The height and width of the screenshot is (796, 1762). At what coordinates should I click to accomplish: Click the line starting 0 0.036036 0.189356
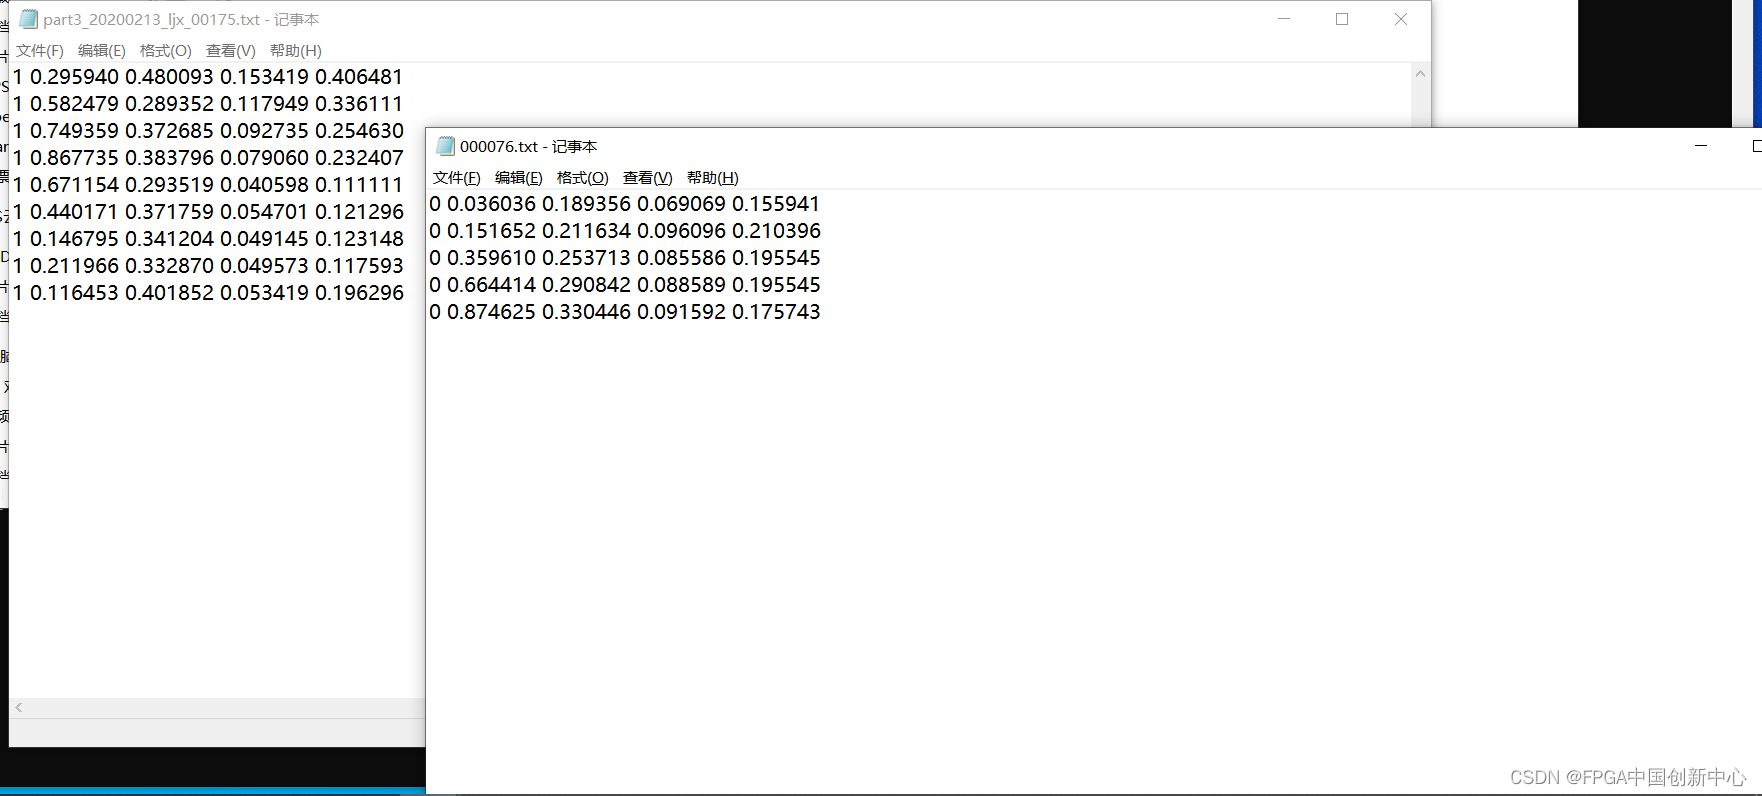[x=625, y=204]
